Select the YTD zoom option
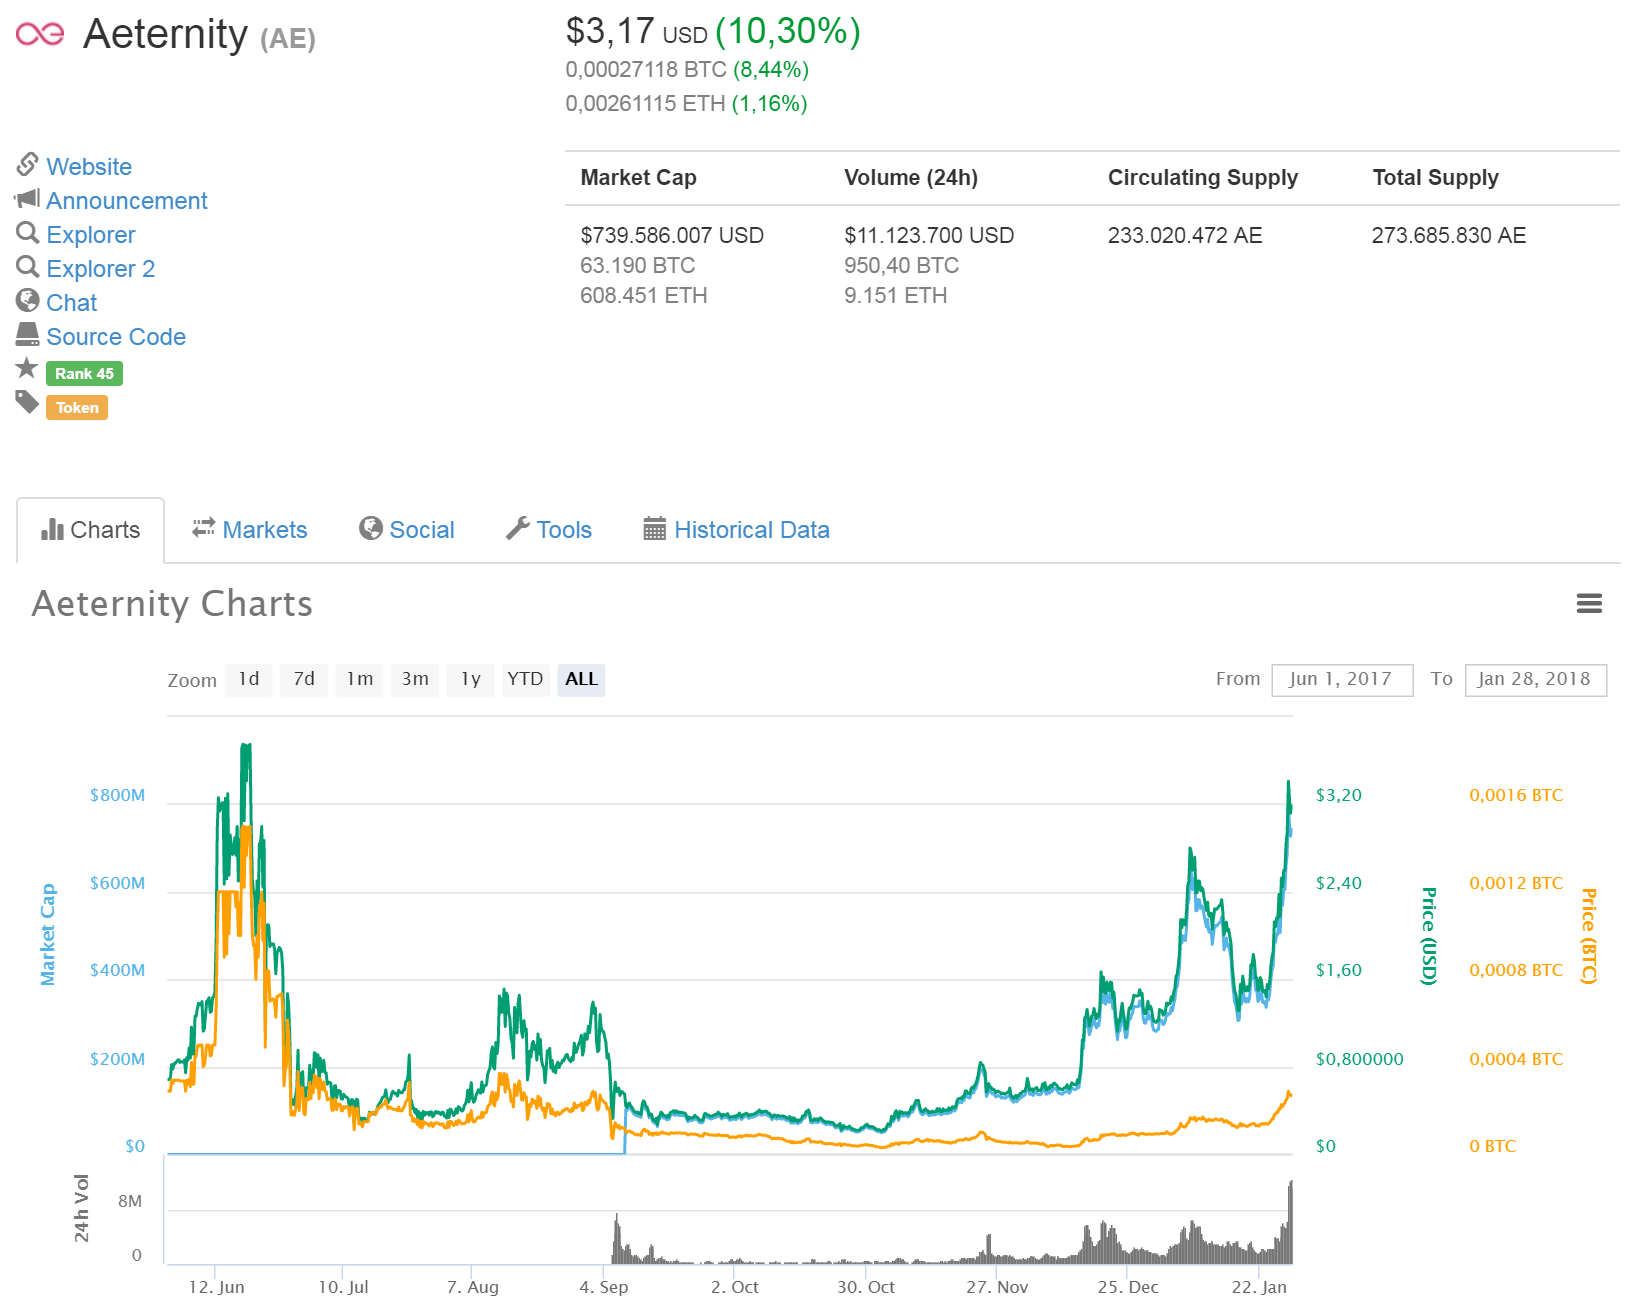This screenshot has height=1307, width=1646. pyautogui.click(x=525, y=679)
